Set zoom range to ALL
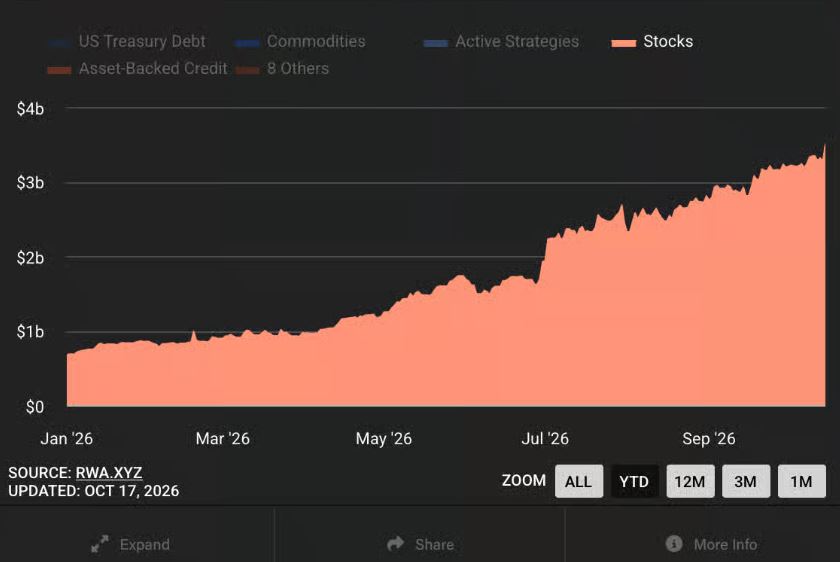Screen dimensions: 840x562 [x=579, y=481]
